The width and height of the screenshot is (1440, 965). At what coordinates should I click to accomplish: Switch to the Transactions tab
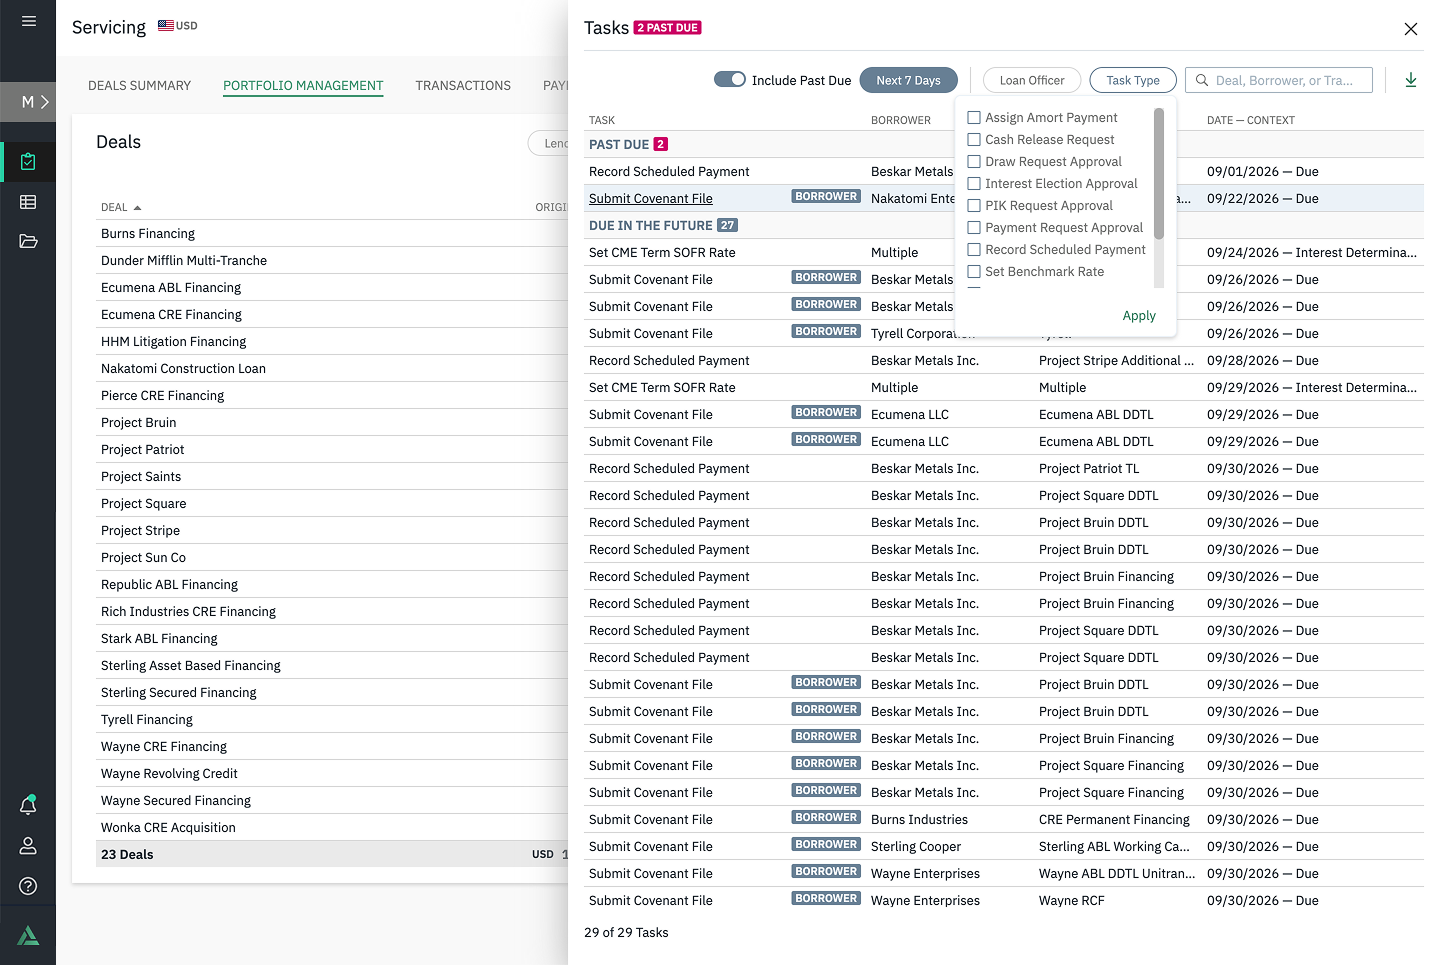click(463, 86)
